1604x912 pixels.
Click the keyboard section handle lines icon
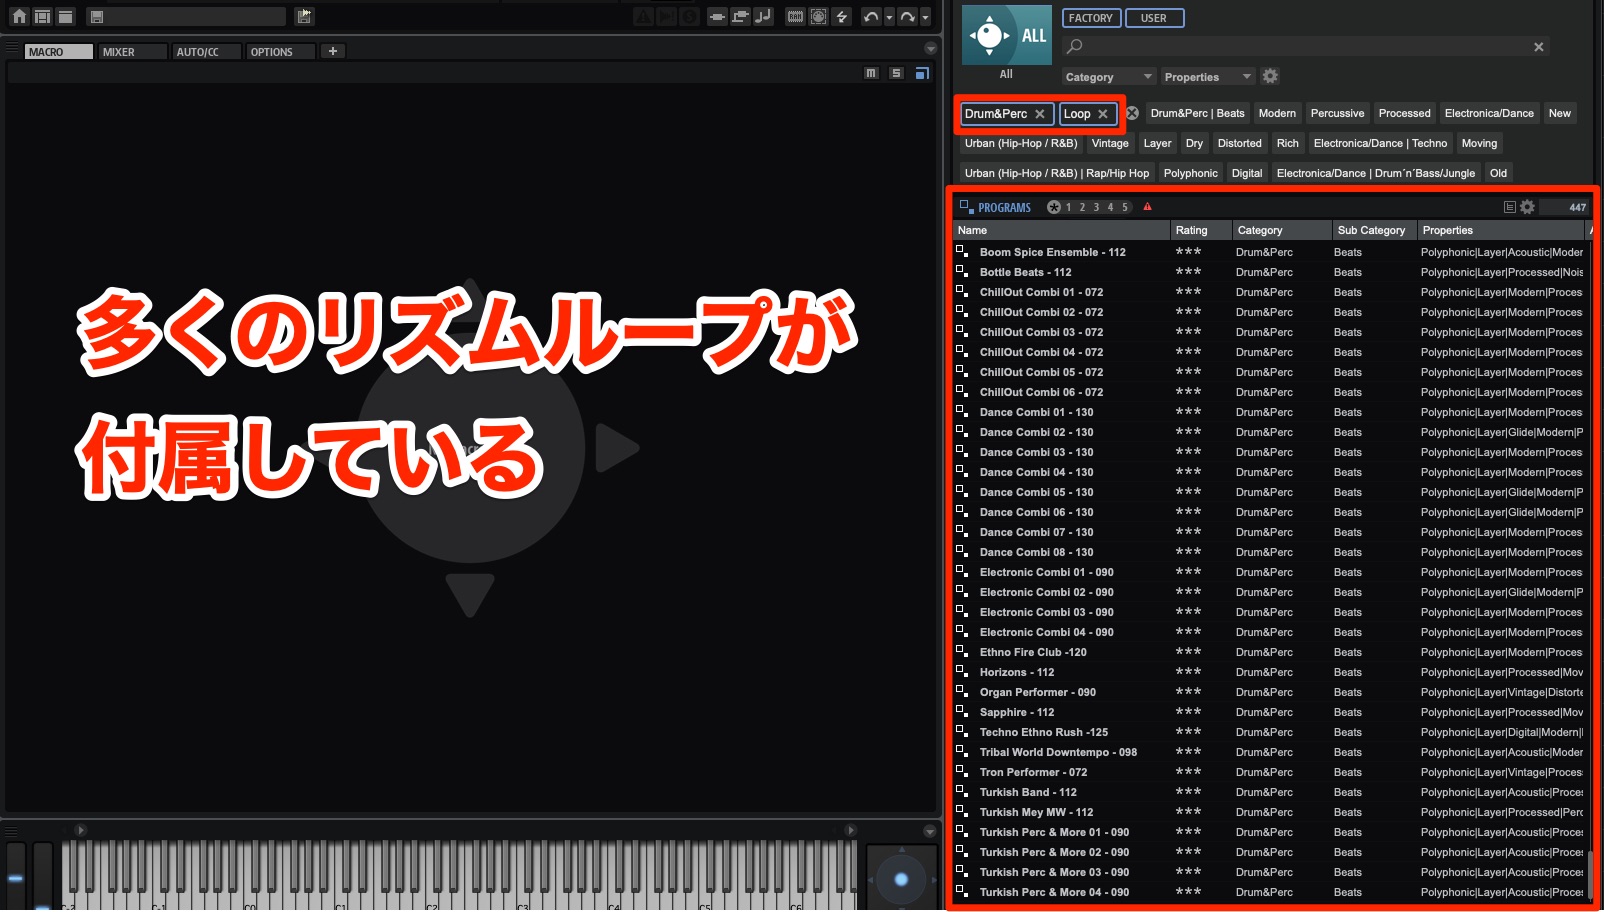(11, 831)
